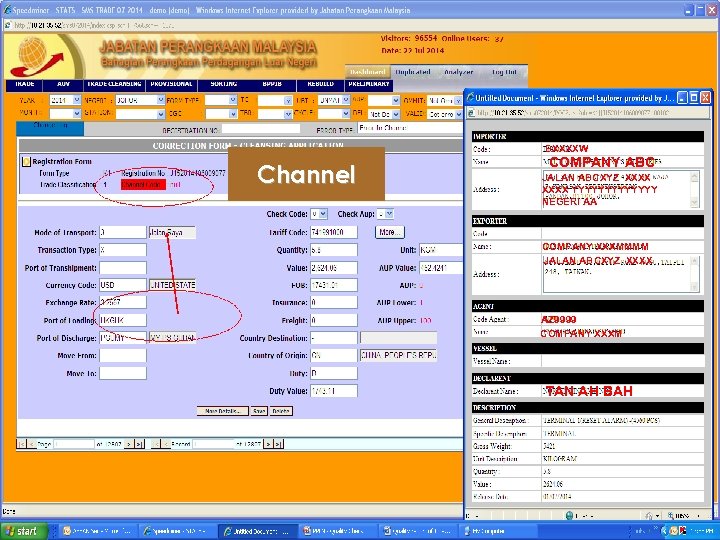Image resolution: width=720 pixels, height=540 pixels.
Task: Click the Mode of Transport code field
Action: click(x=123, y=232)
